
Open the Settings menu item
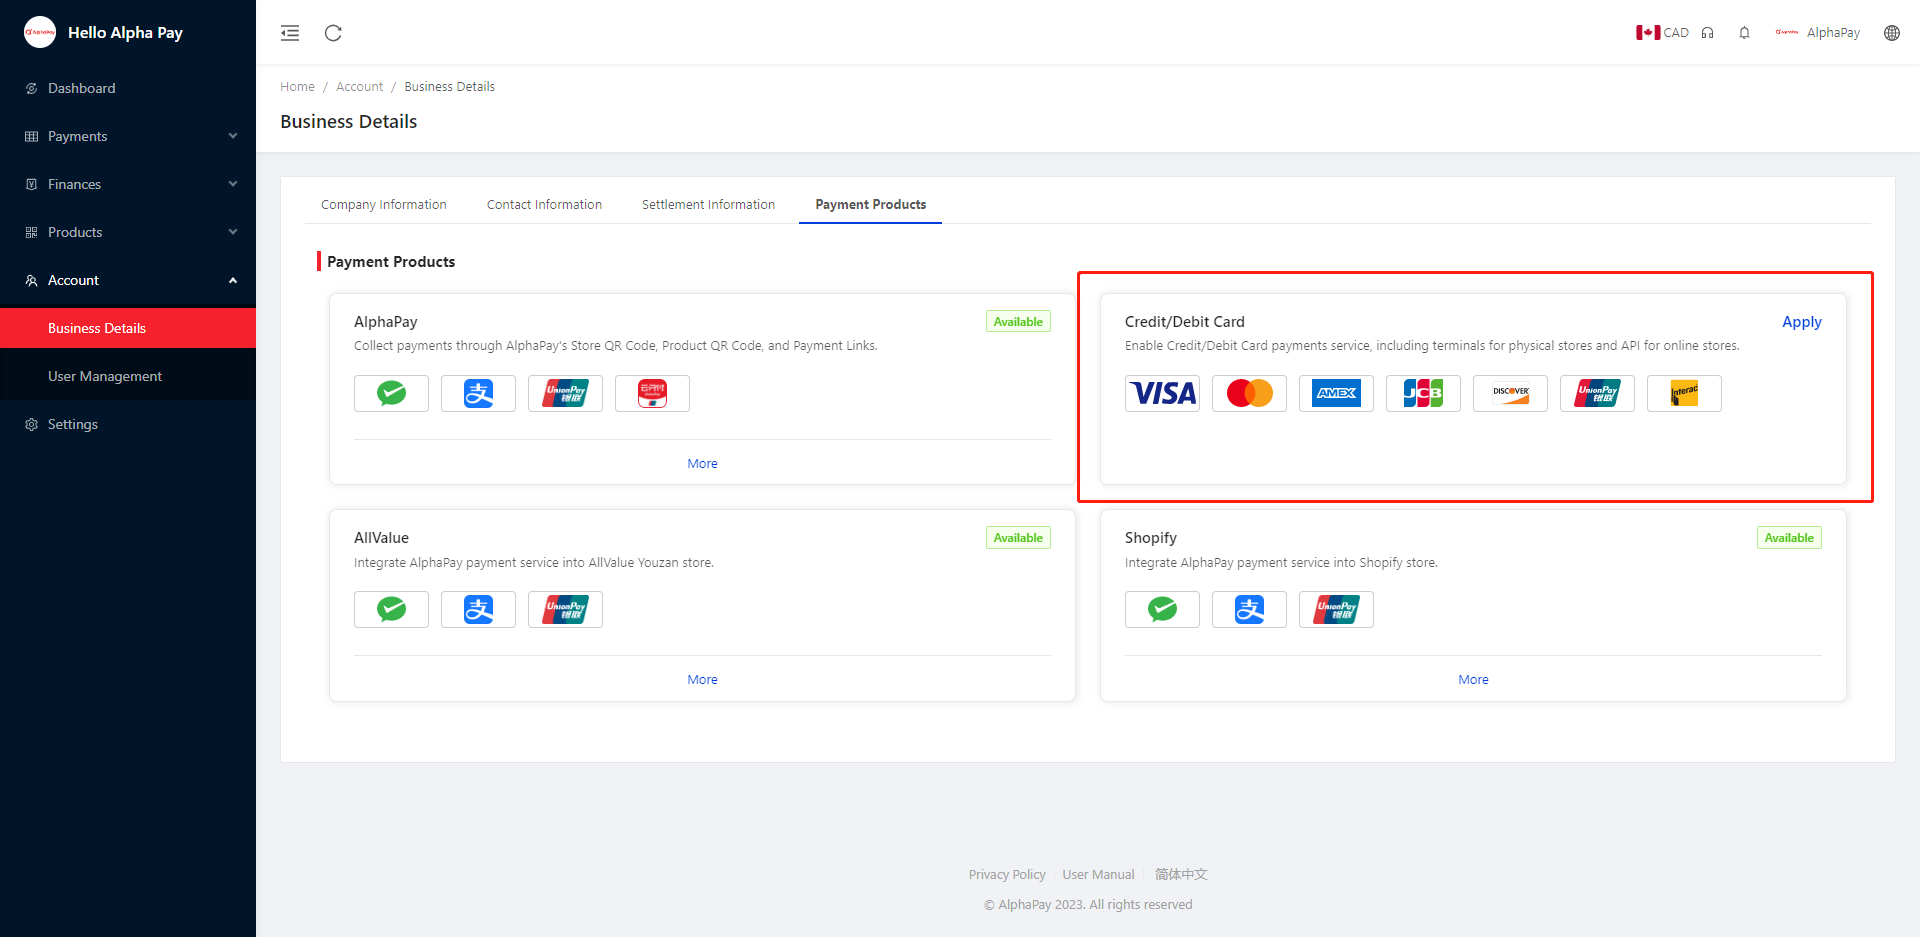coord(128,424)
